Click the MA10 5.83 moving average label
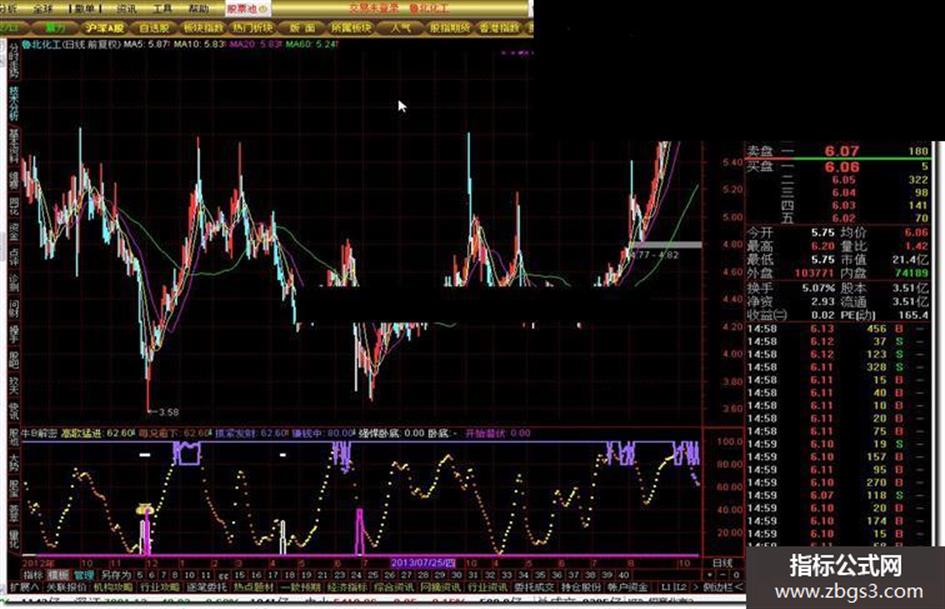 (x=199, y=45)
